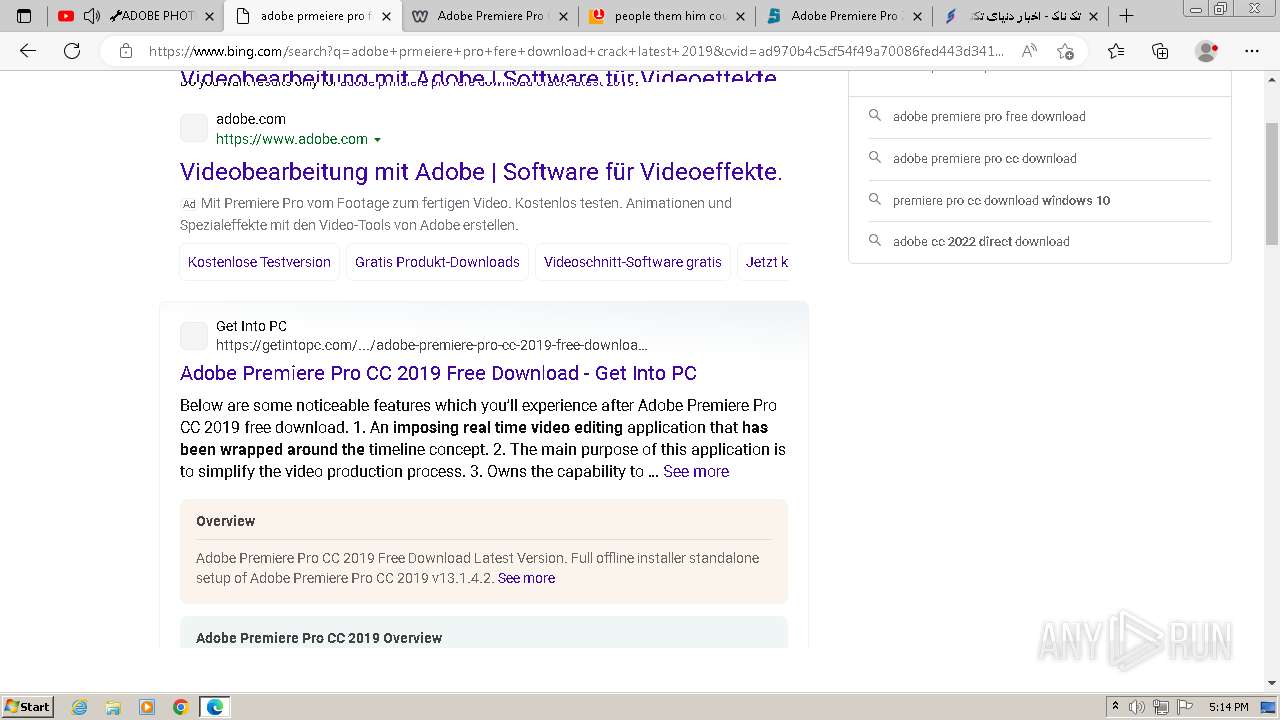Switch to the ADOBE PHOT YouTube tab

135,16
